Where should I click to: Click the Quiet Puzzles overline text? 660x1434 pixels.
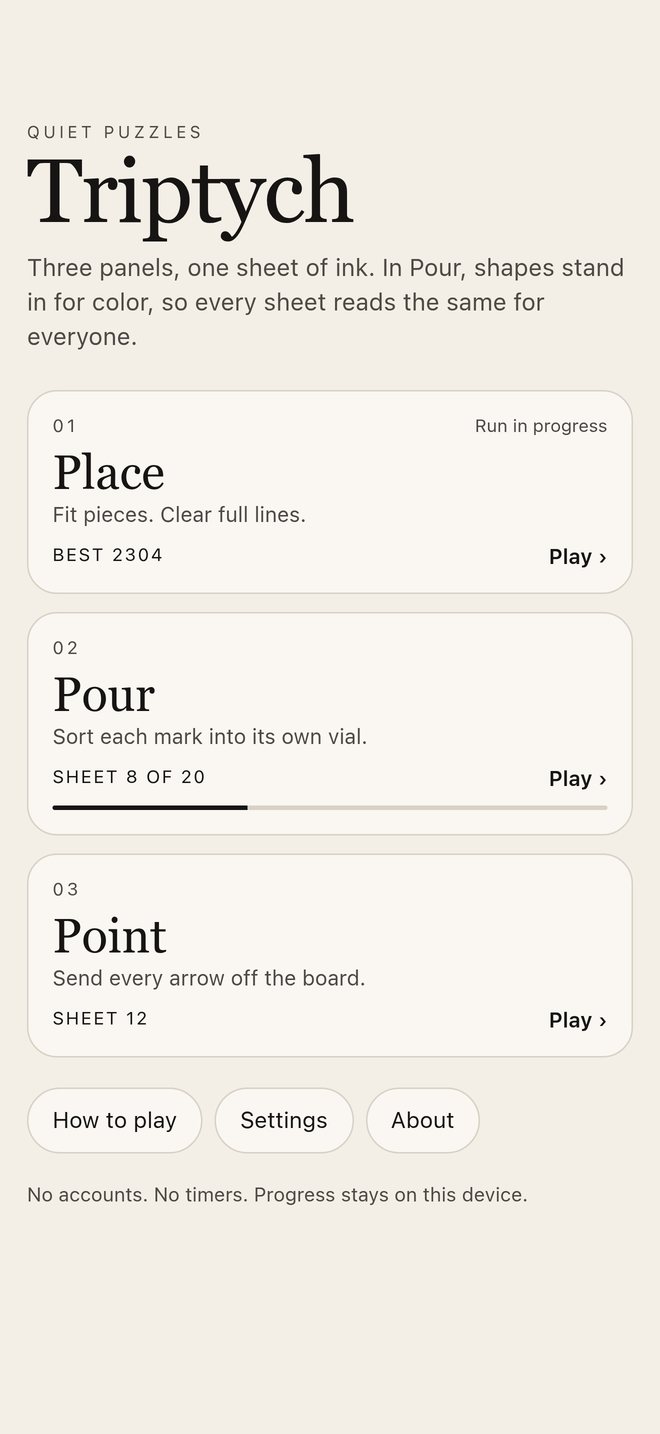click(115, 132)
